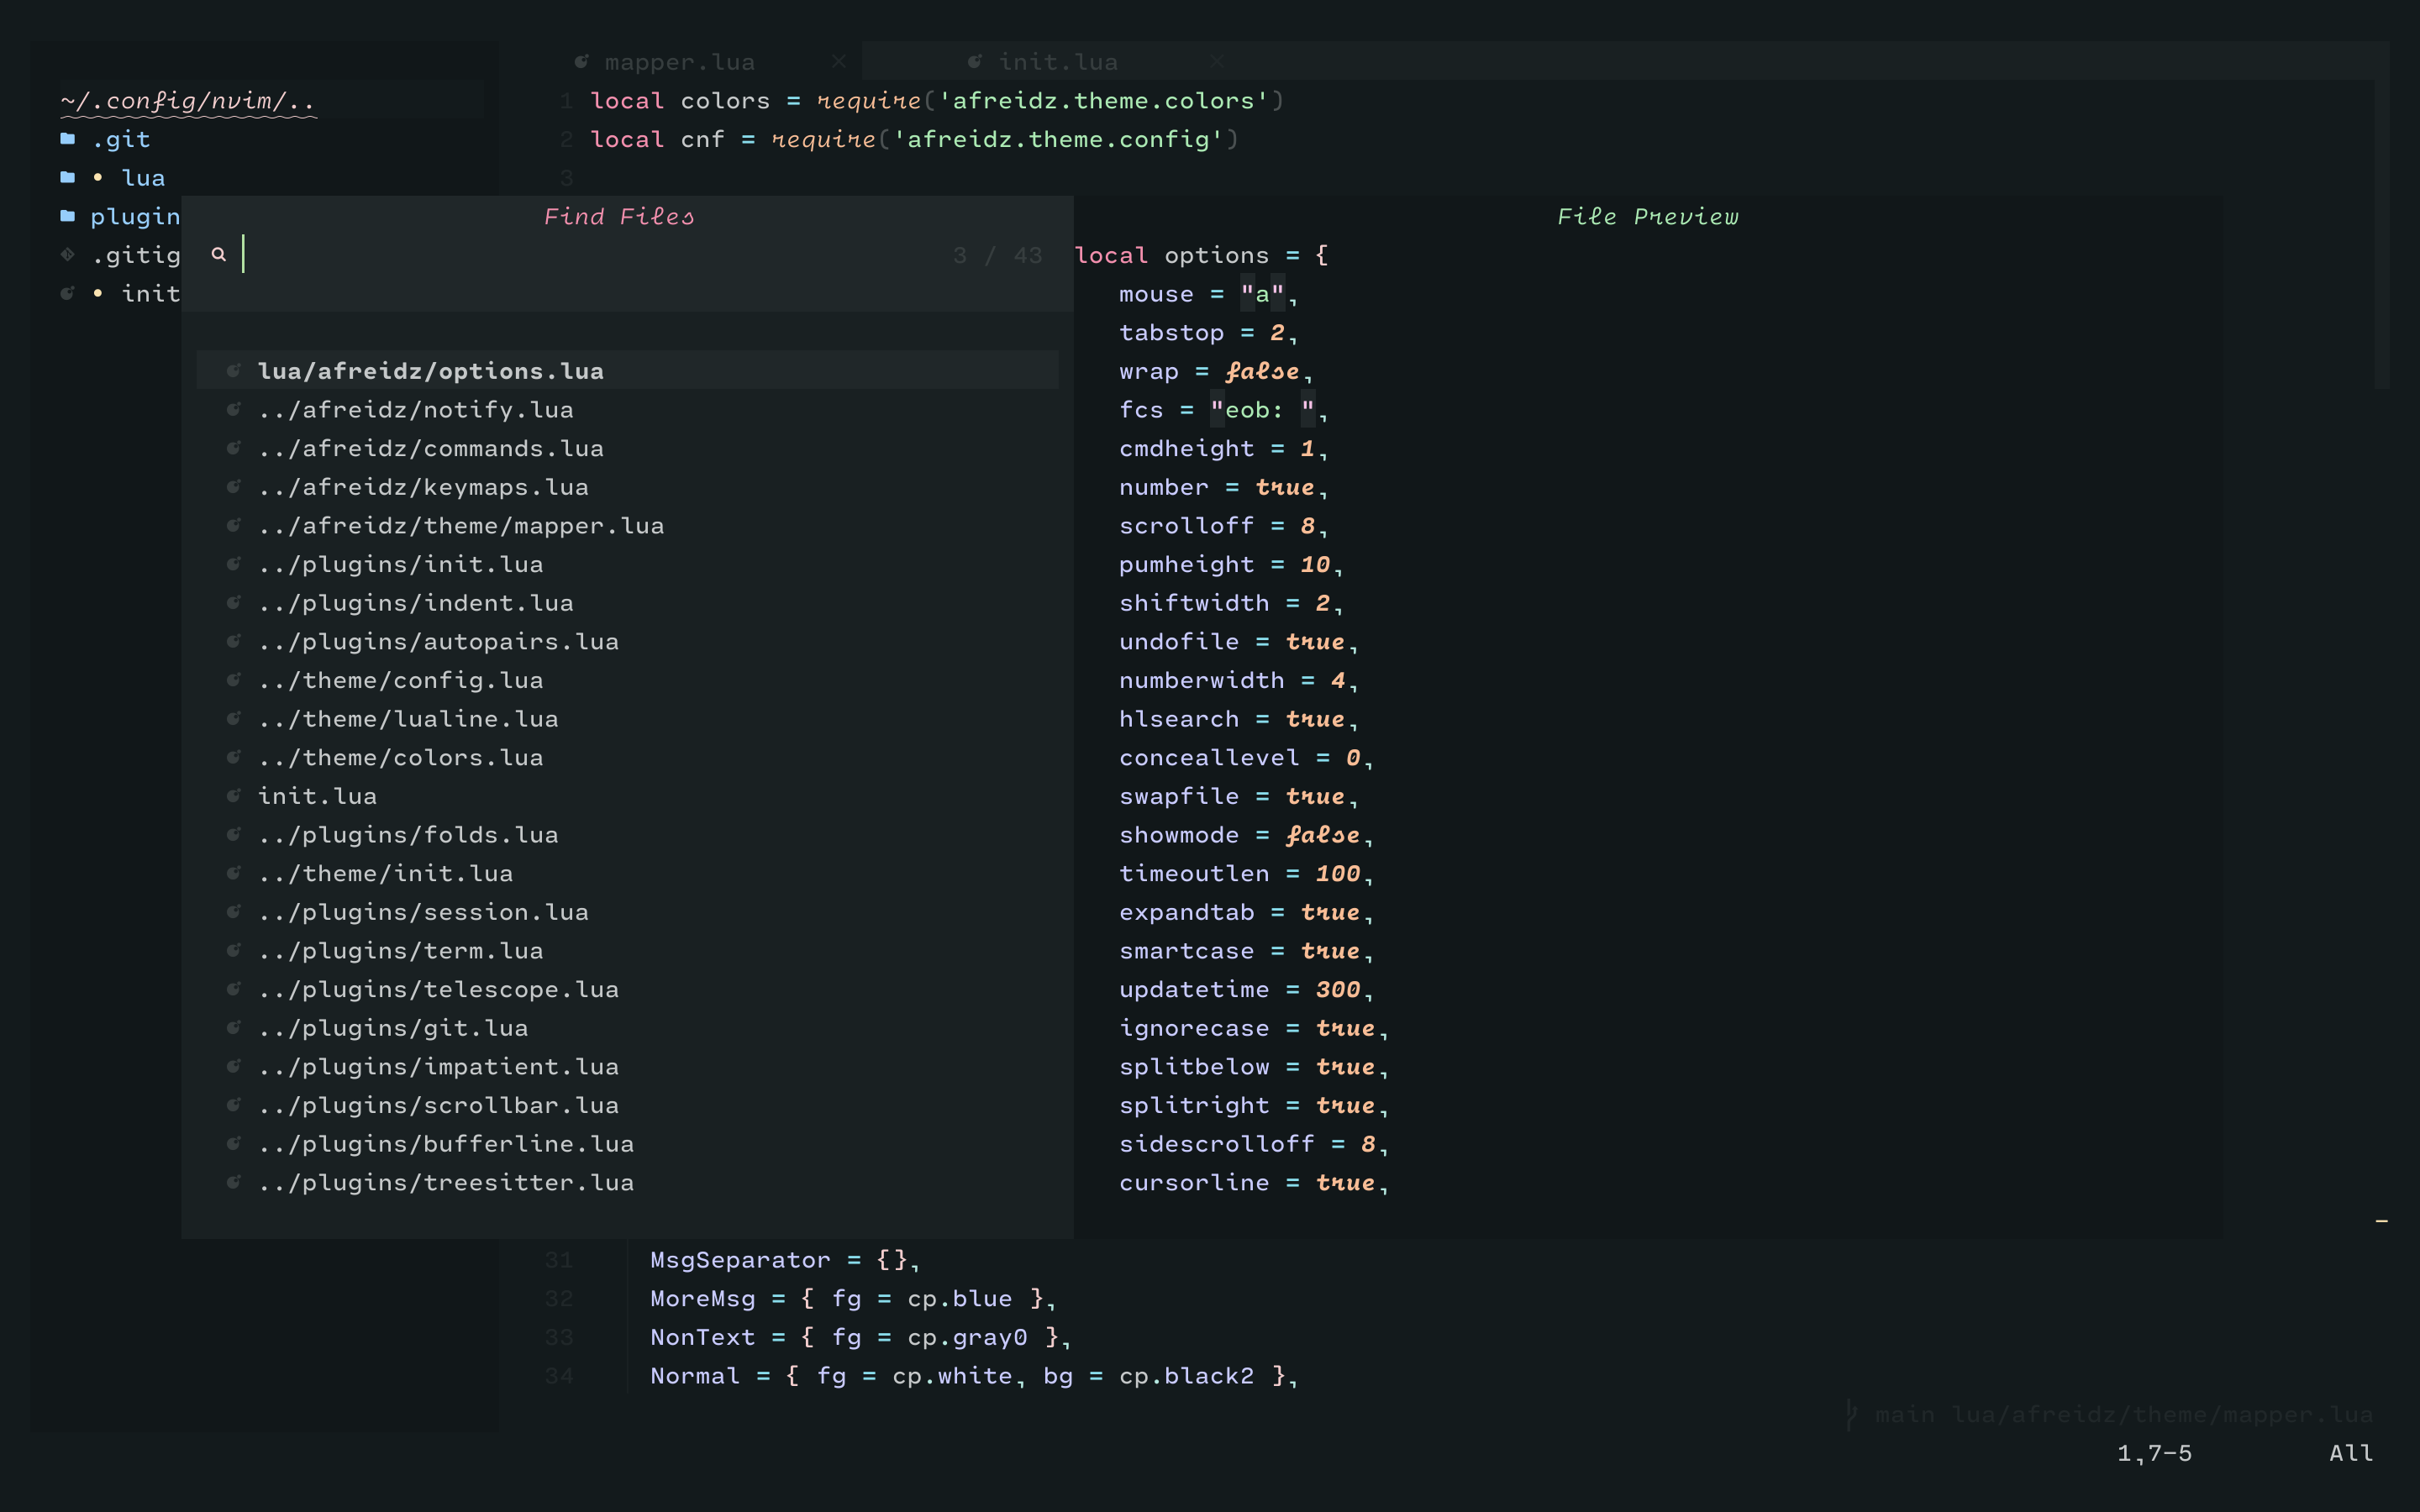Click line 32 MoreMsg in mapper.lua

pos(853,1299)
